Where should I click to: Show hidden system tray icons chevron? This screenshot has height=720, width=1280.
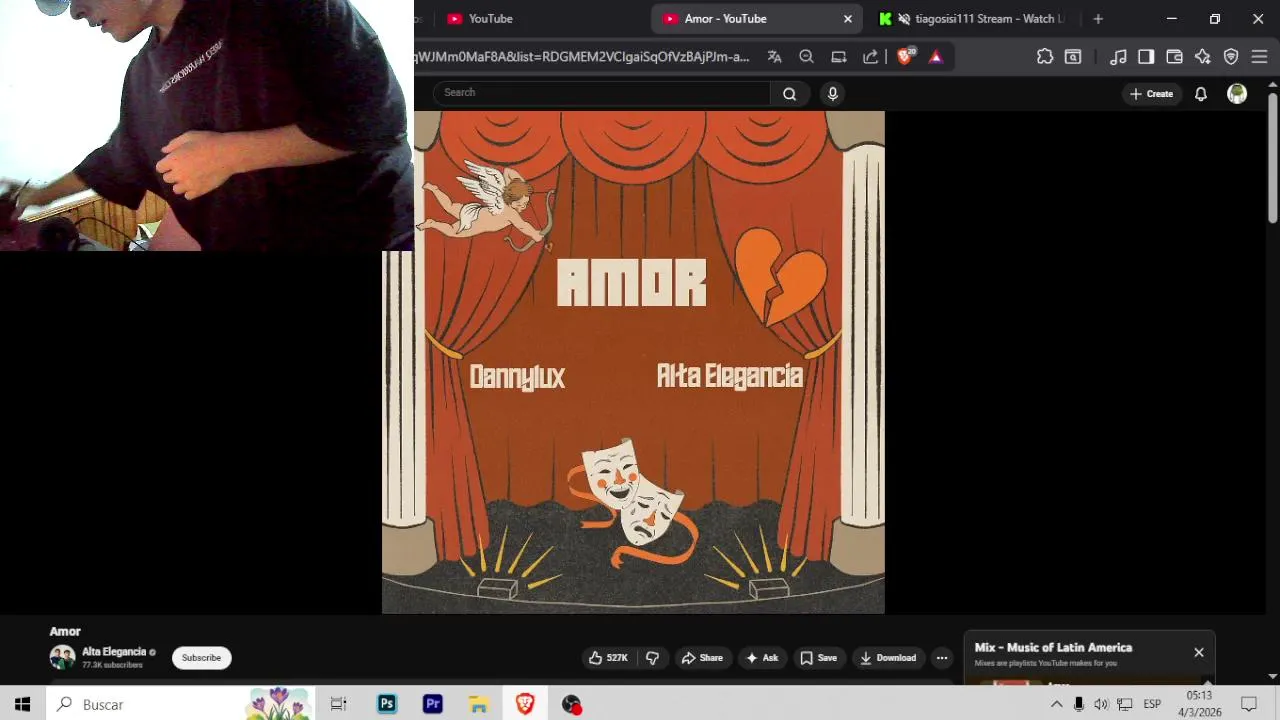click(1056, 704)
